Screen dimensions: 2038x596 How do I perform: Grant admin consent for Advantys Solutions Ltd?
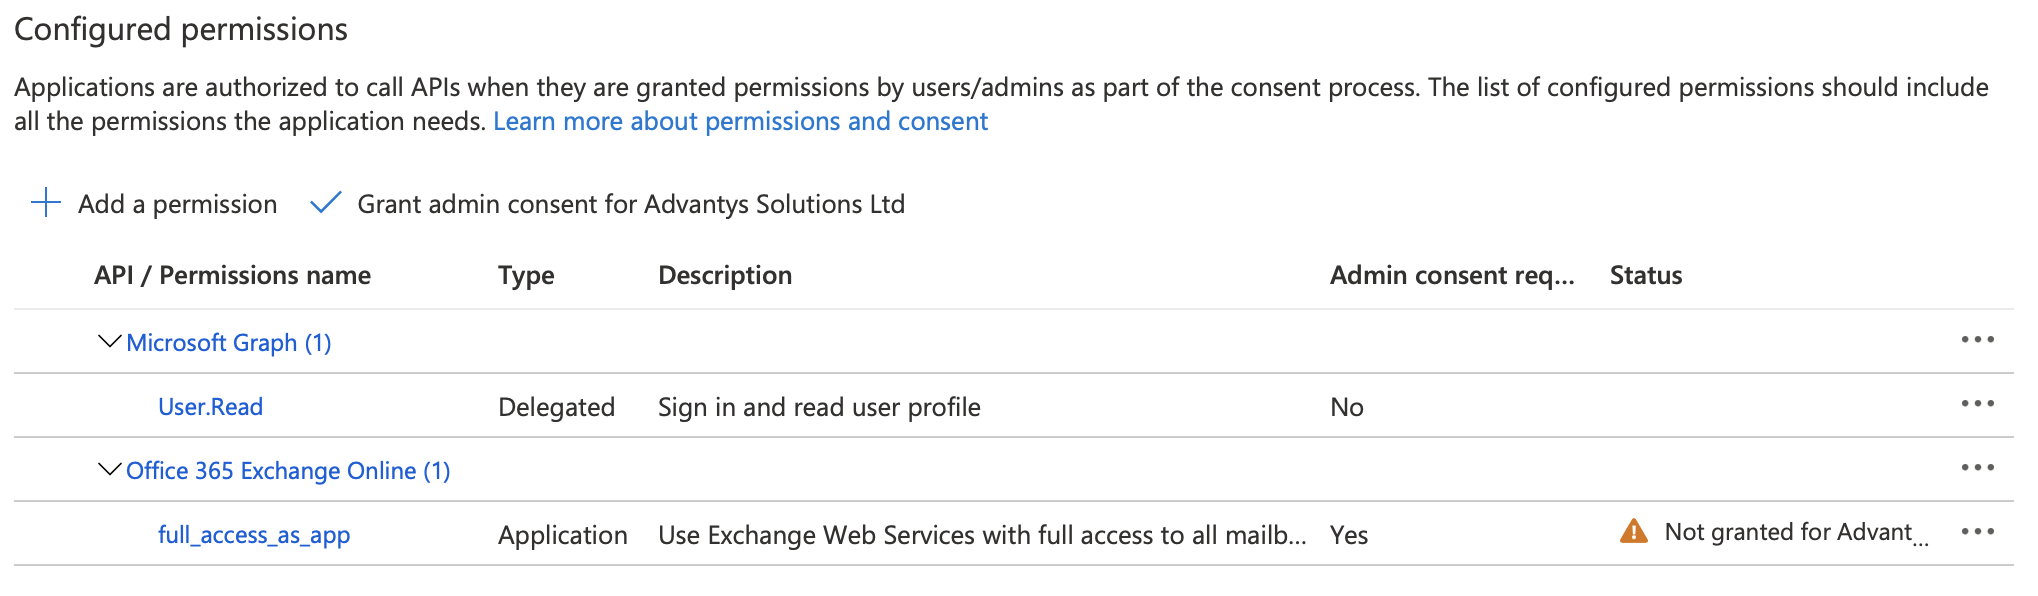click(x=631, y=204)
